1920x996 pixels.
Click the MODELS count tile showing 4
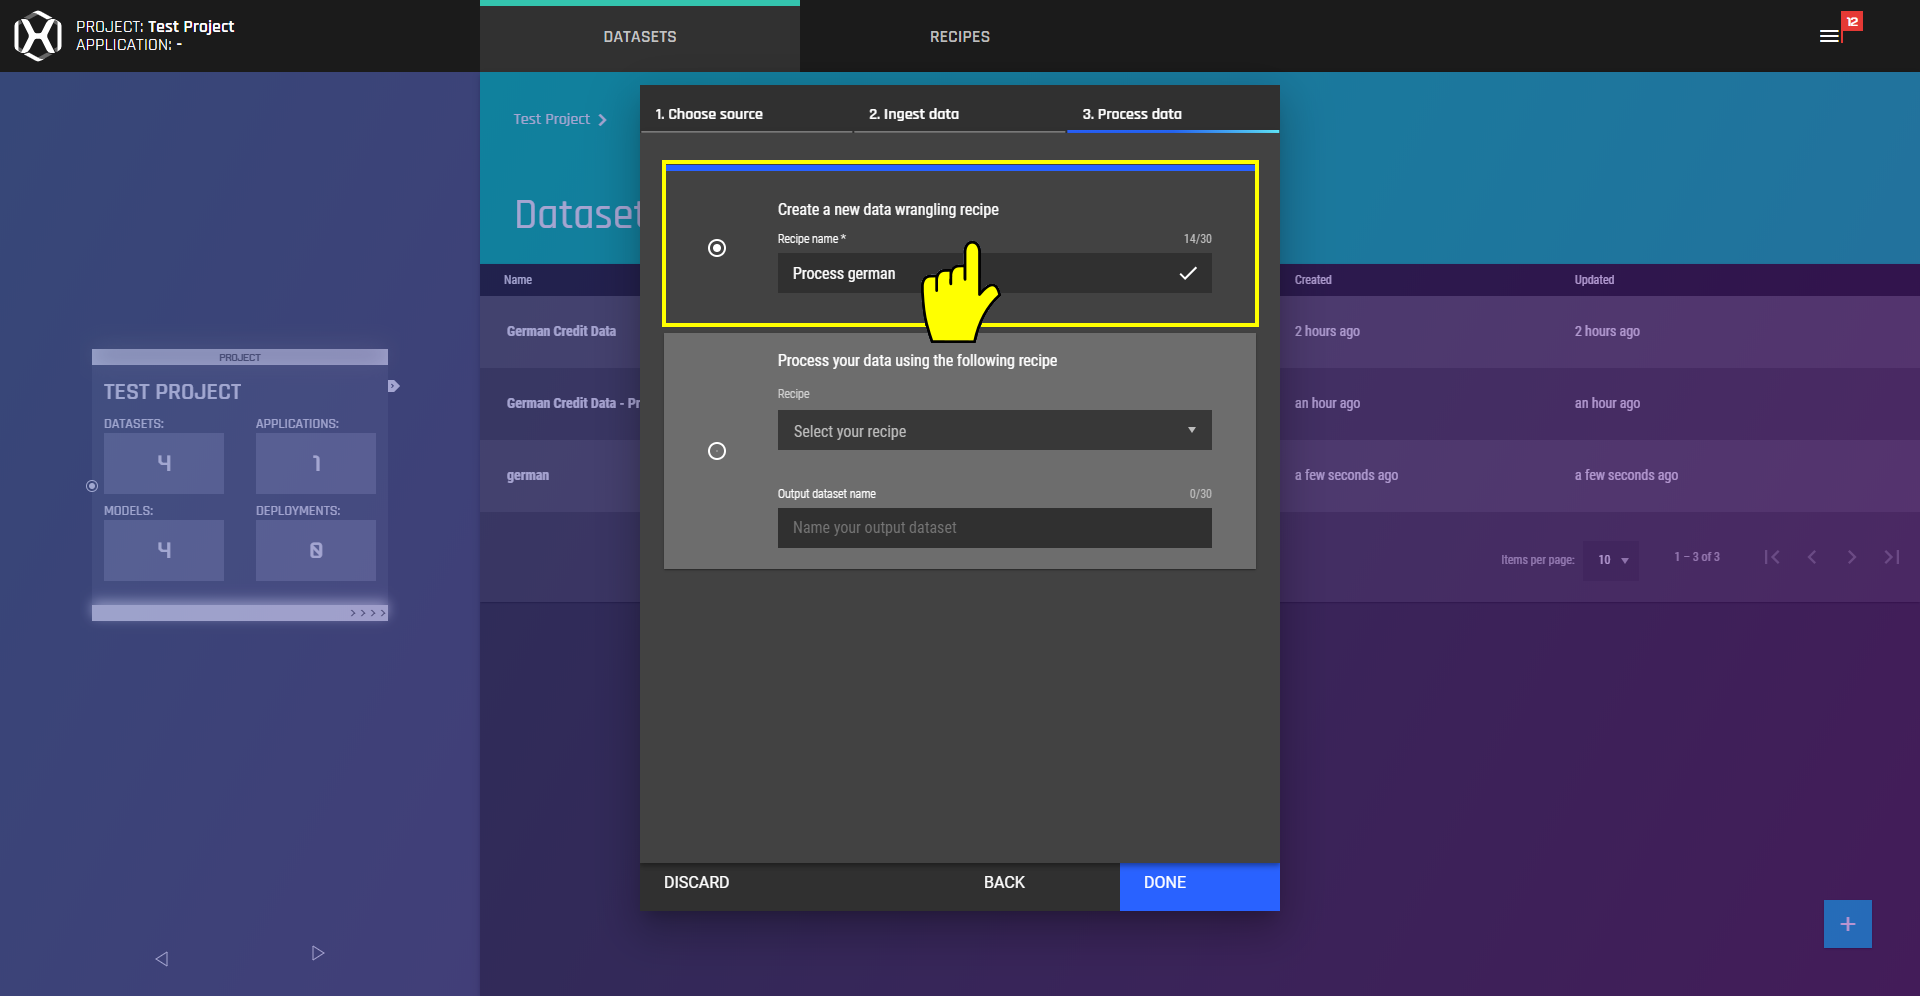point(164,550)
